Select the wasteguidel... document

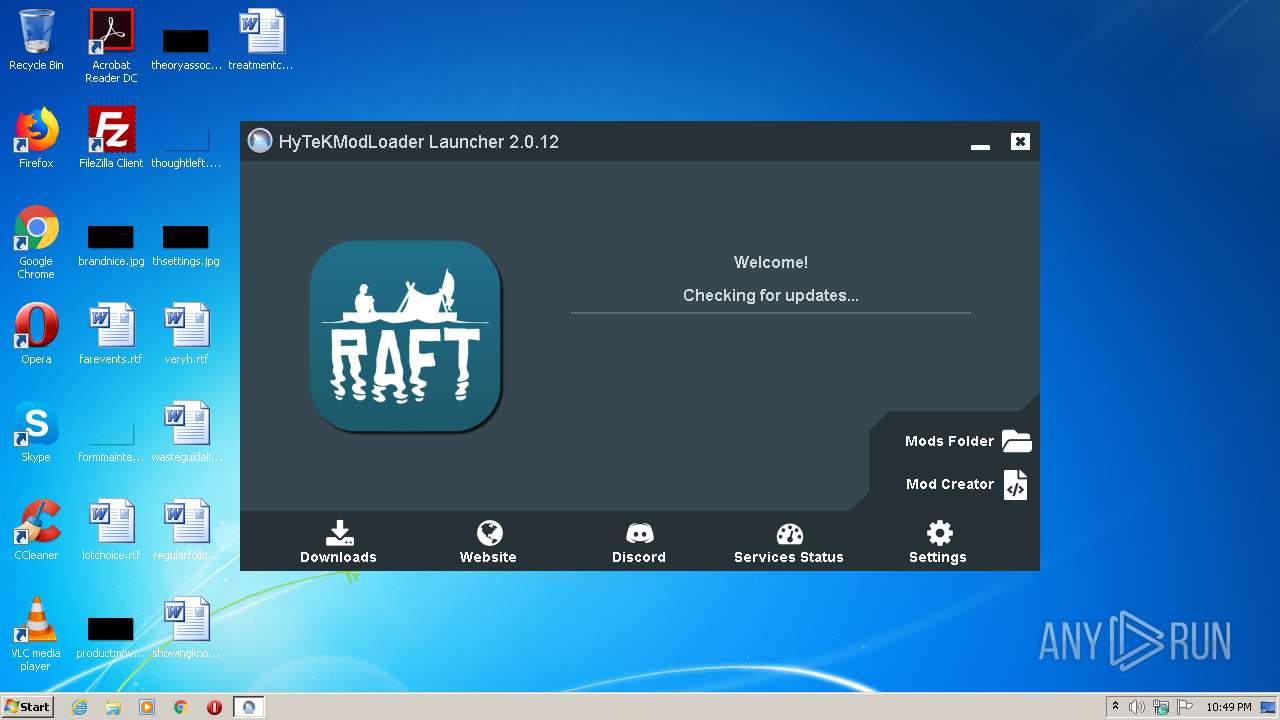click(x=186, y=432)
